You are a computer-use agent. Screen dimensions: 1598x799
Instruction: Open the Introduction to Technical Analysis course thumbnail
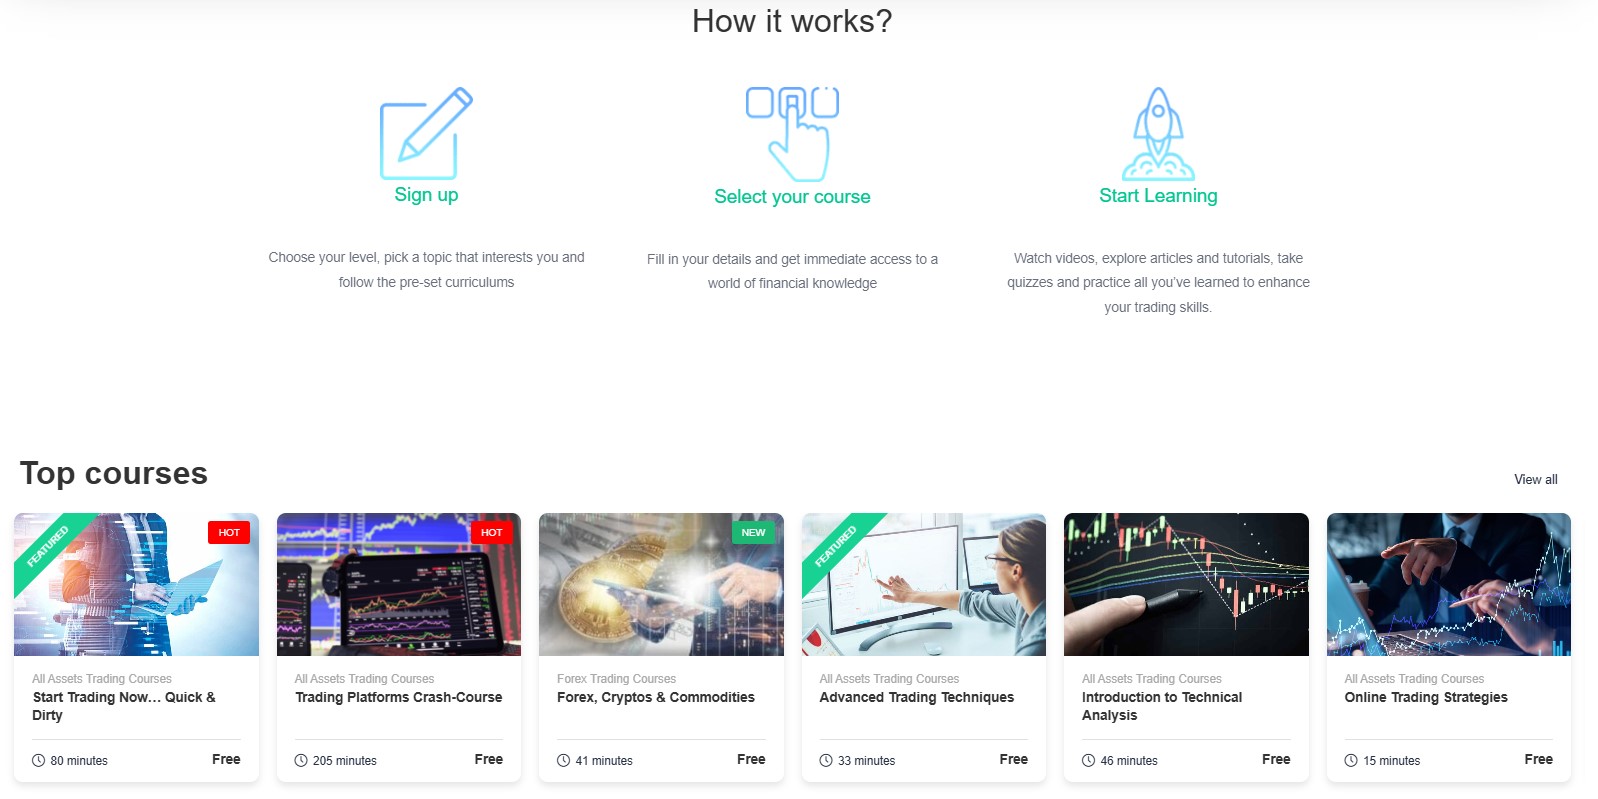click(1186, 584)
